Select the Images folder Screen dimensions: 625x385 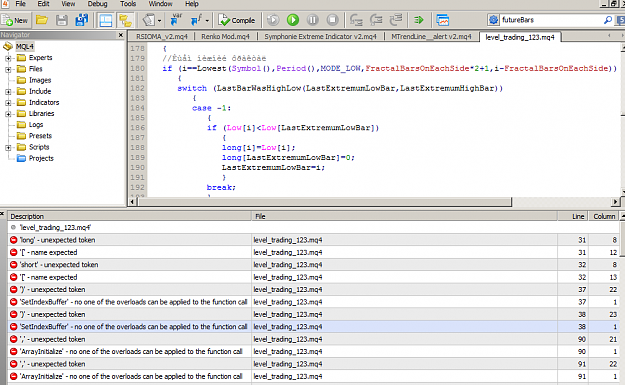click(40, 80)
